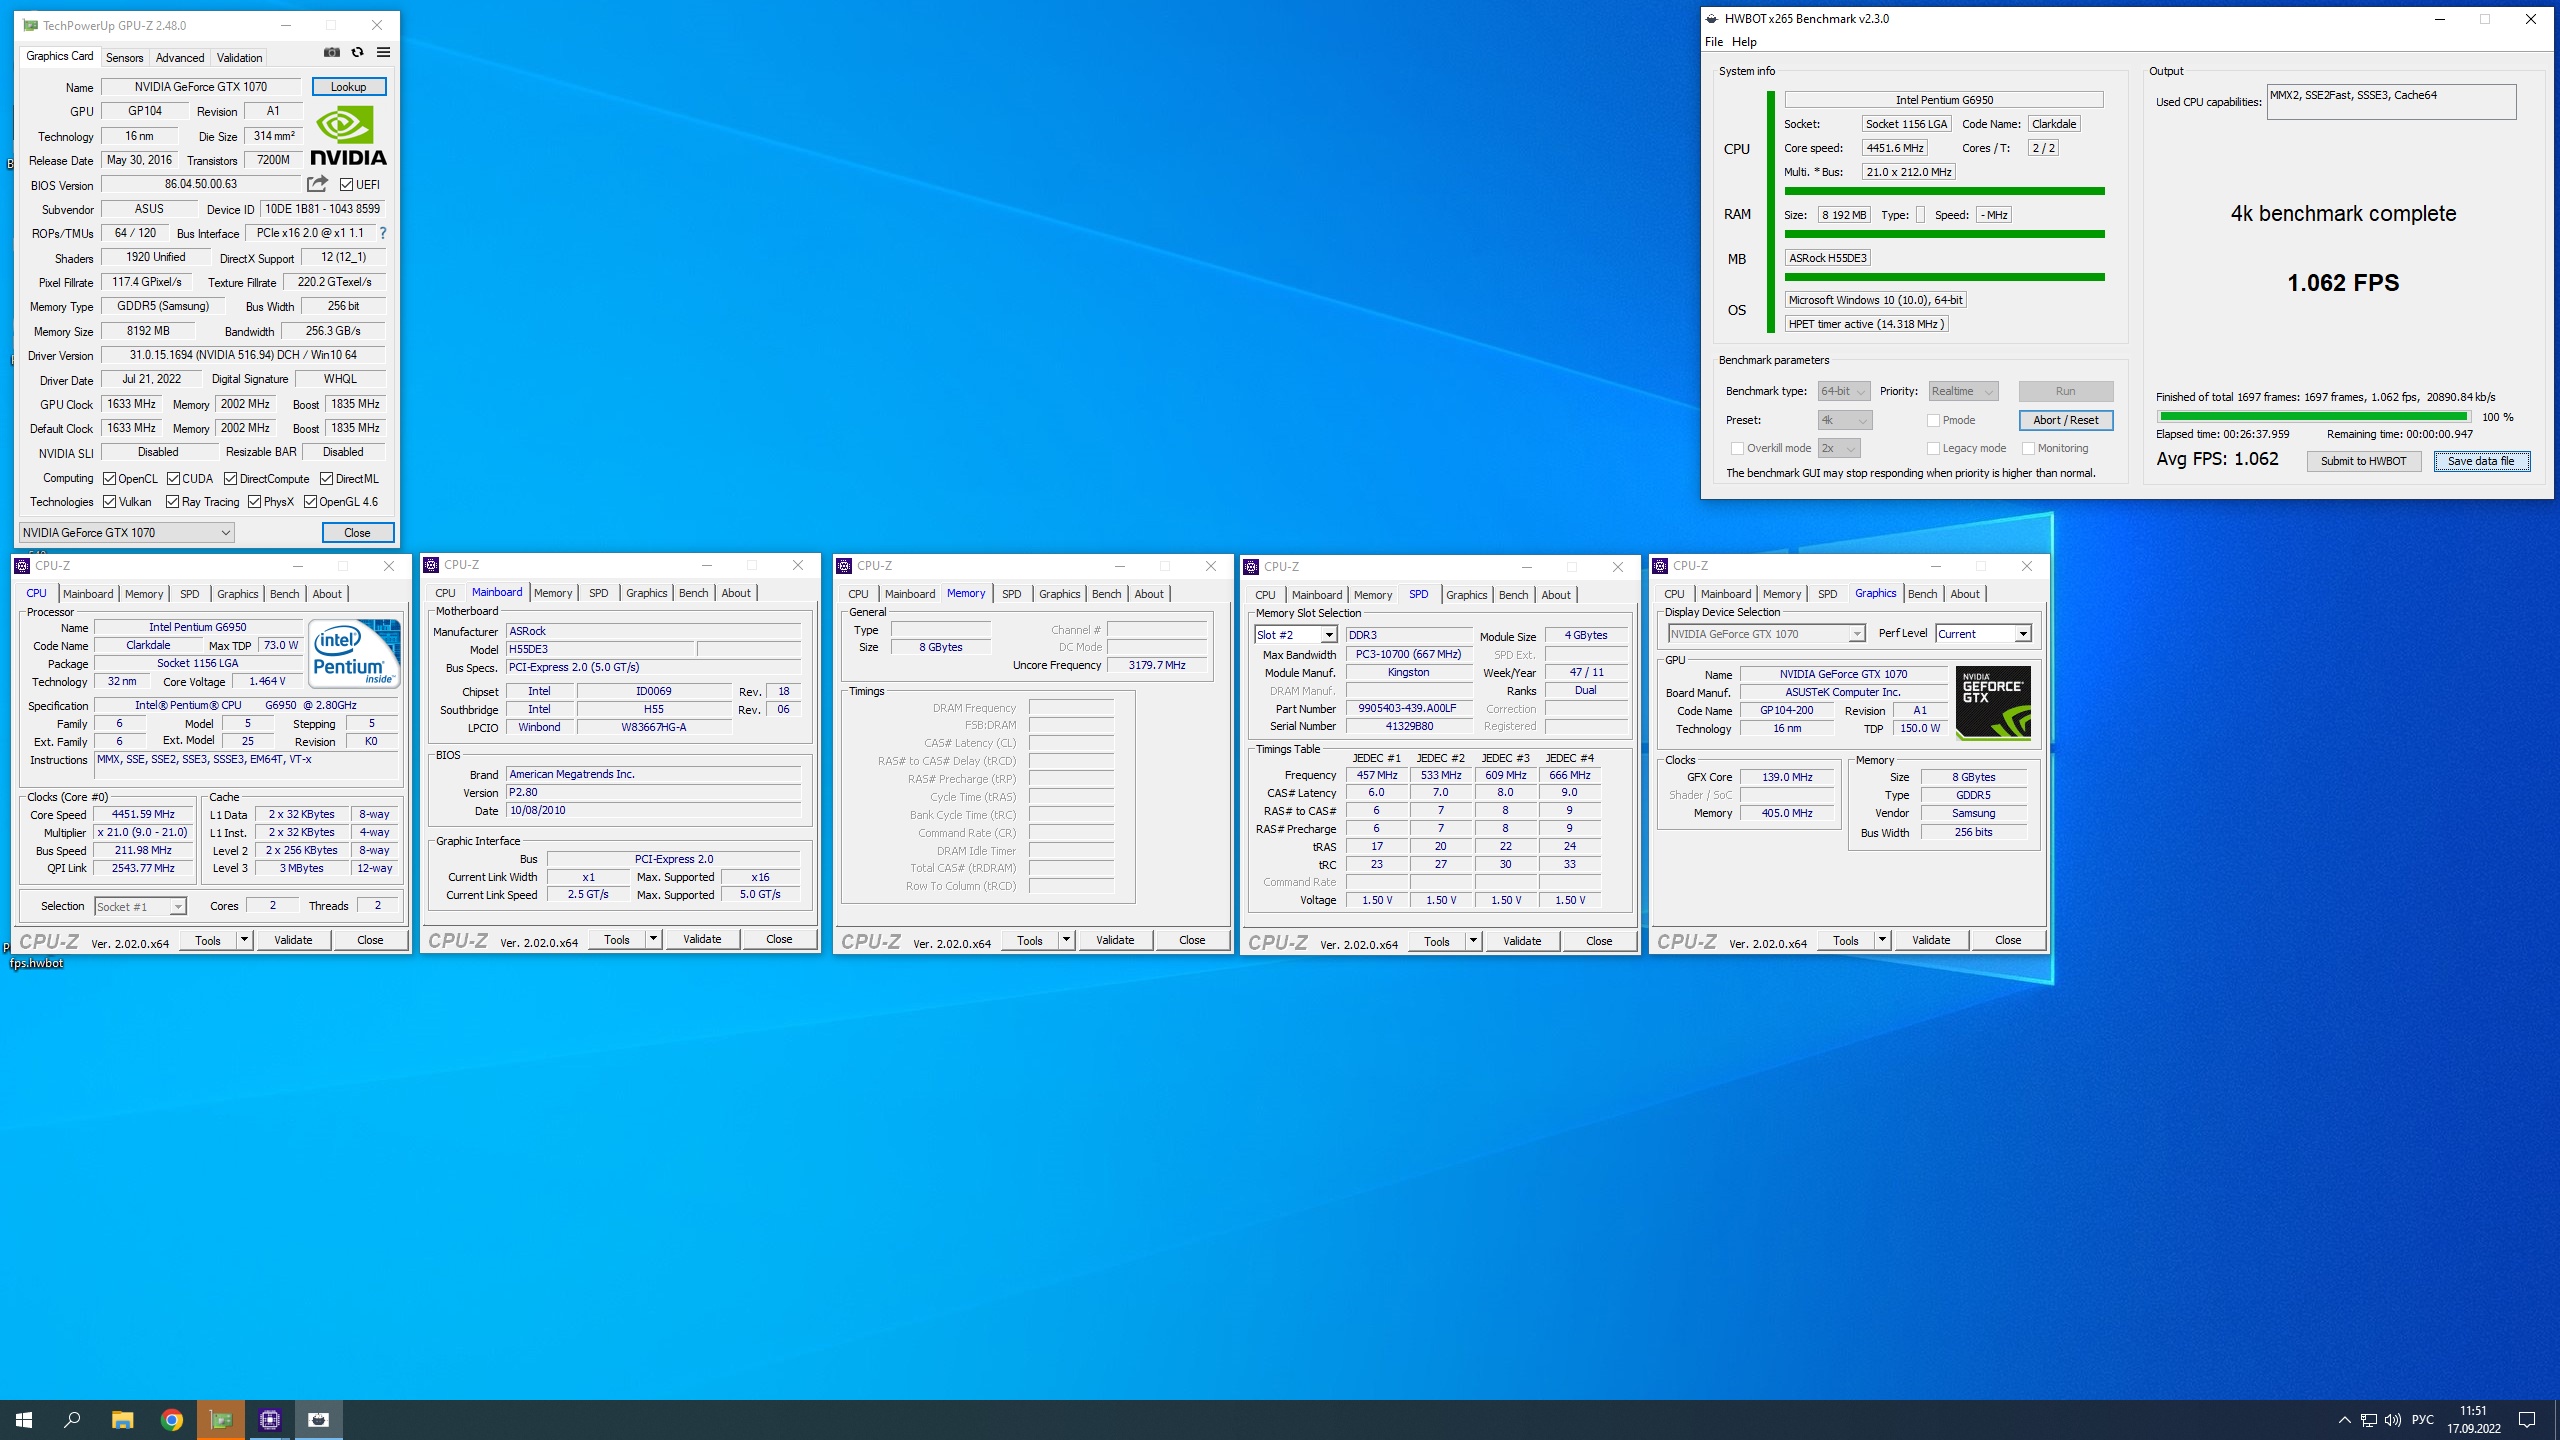The height and width of the screenshot is (1440, 2560).
Task: Open the GPU selection dropdown in GPU-Z
Action: point(127,532)
